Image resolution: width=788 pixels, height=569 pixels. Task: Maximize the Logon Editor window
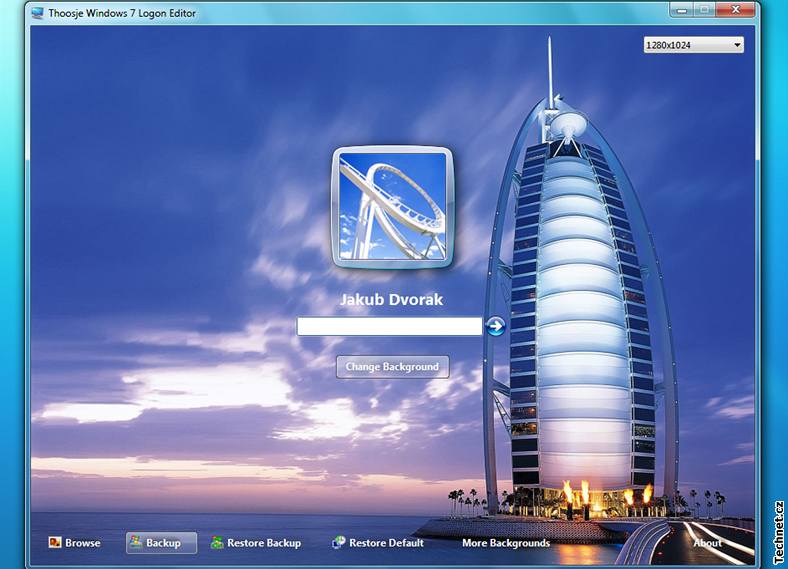(705, 10)
